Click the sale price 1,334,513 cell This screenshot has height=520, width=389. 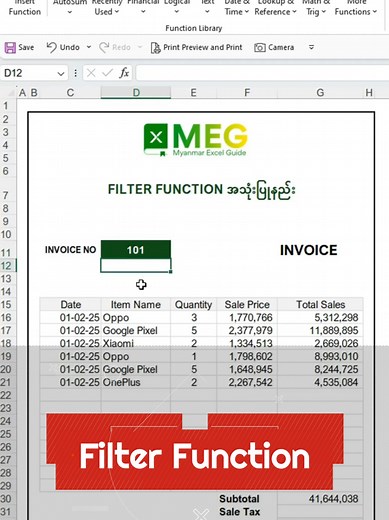[247, 343]
